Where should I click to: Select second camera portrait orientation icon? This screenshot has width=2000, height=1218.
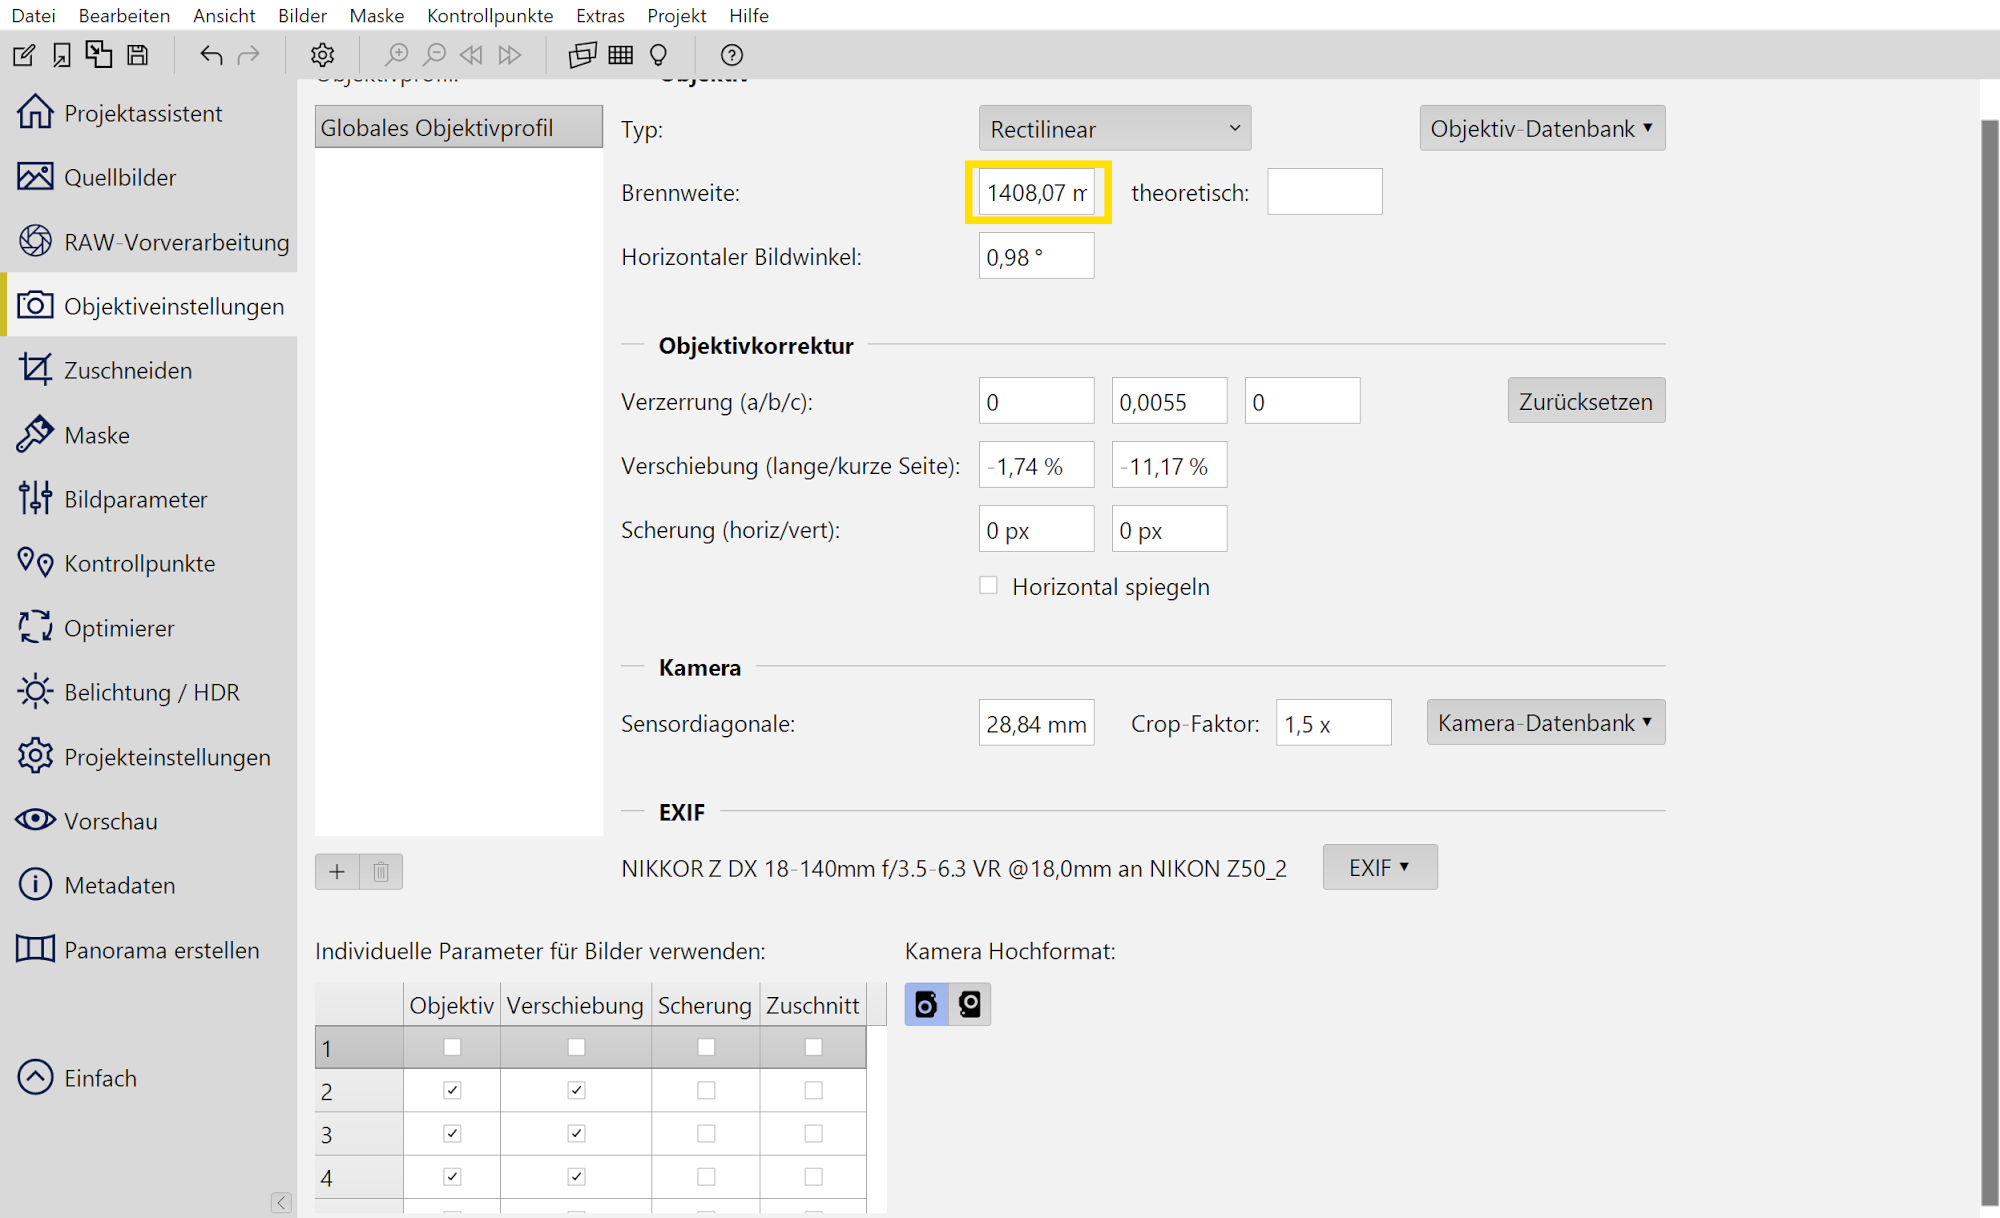pyautogui.click(x=969, y=1004)
